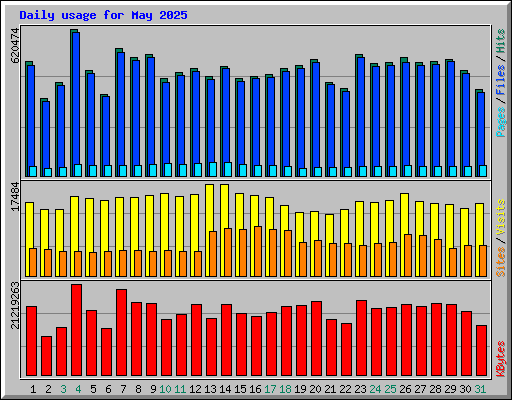
Task: Click the red KBytes bar for day 20
Action: [316, 339]
